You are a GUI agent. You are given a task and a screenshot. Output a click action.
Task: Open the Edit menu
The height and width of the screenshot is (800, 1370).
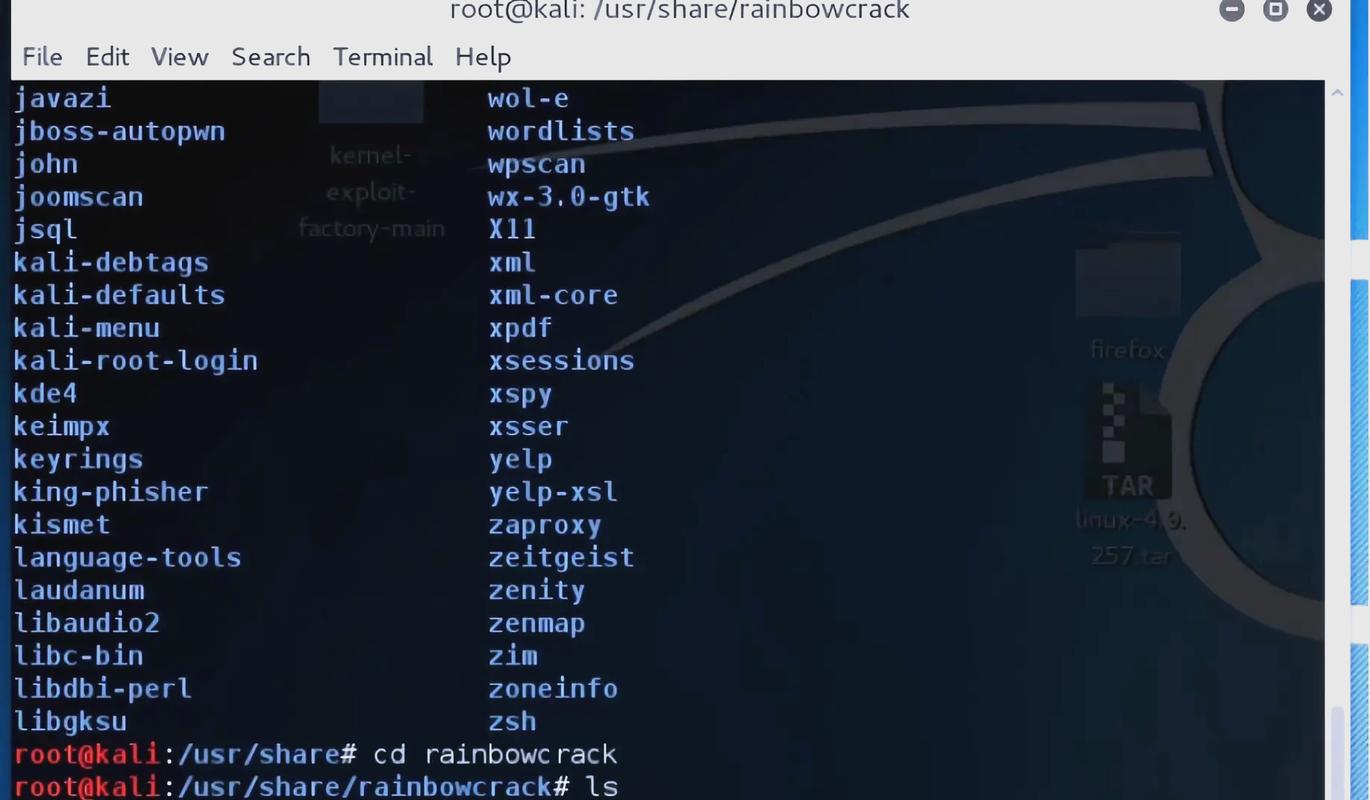point(107,57)
